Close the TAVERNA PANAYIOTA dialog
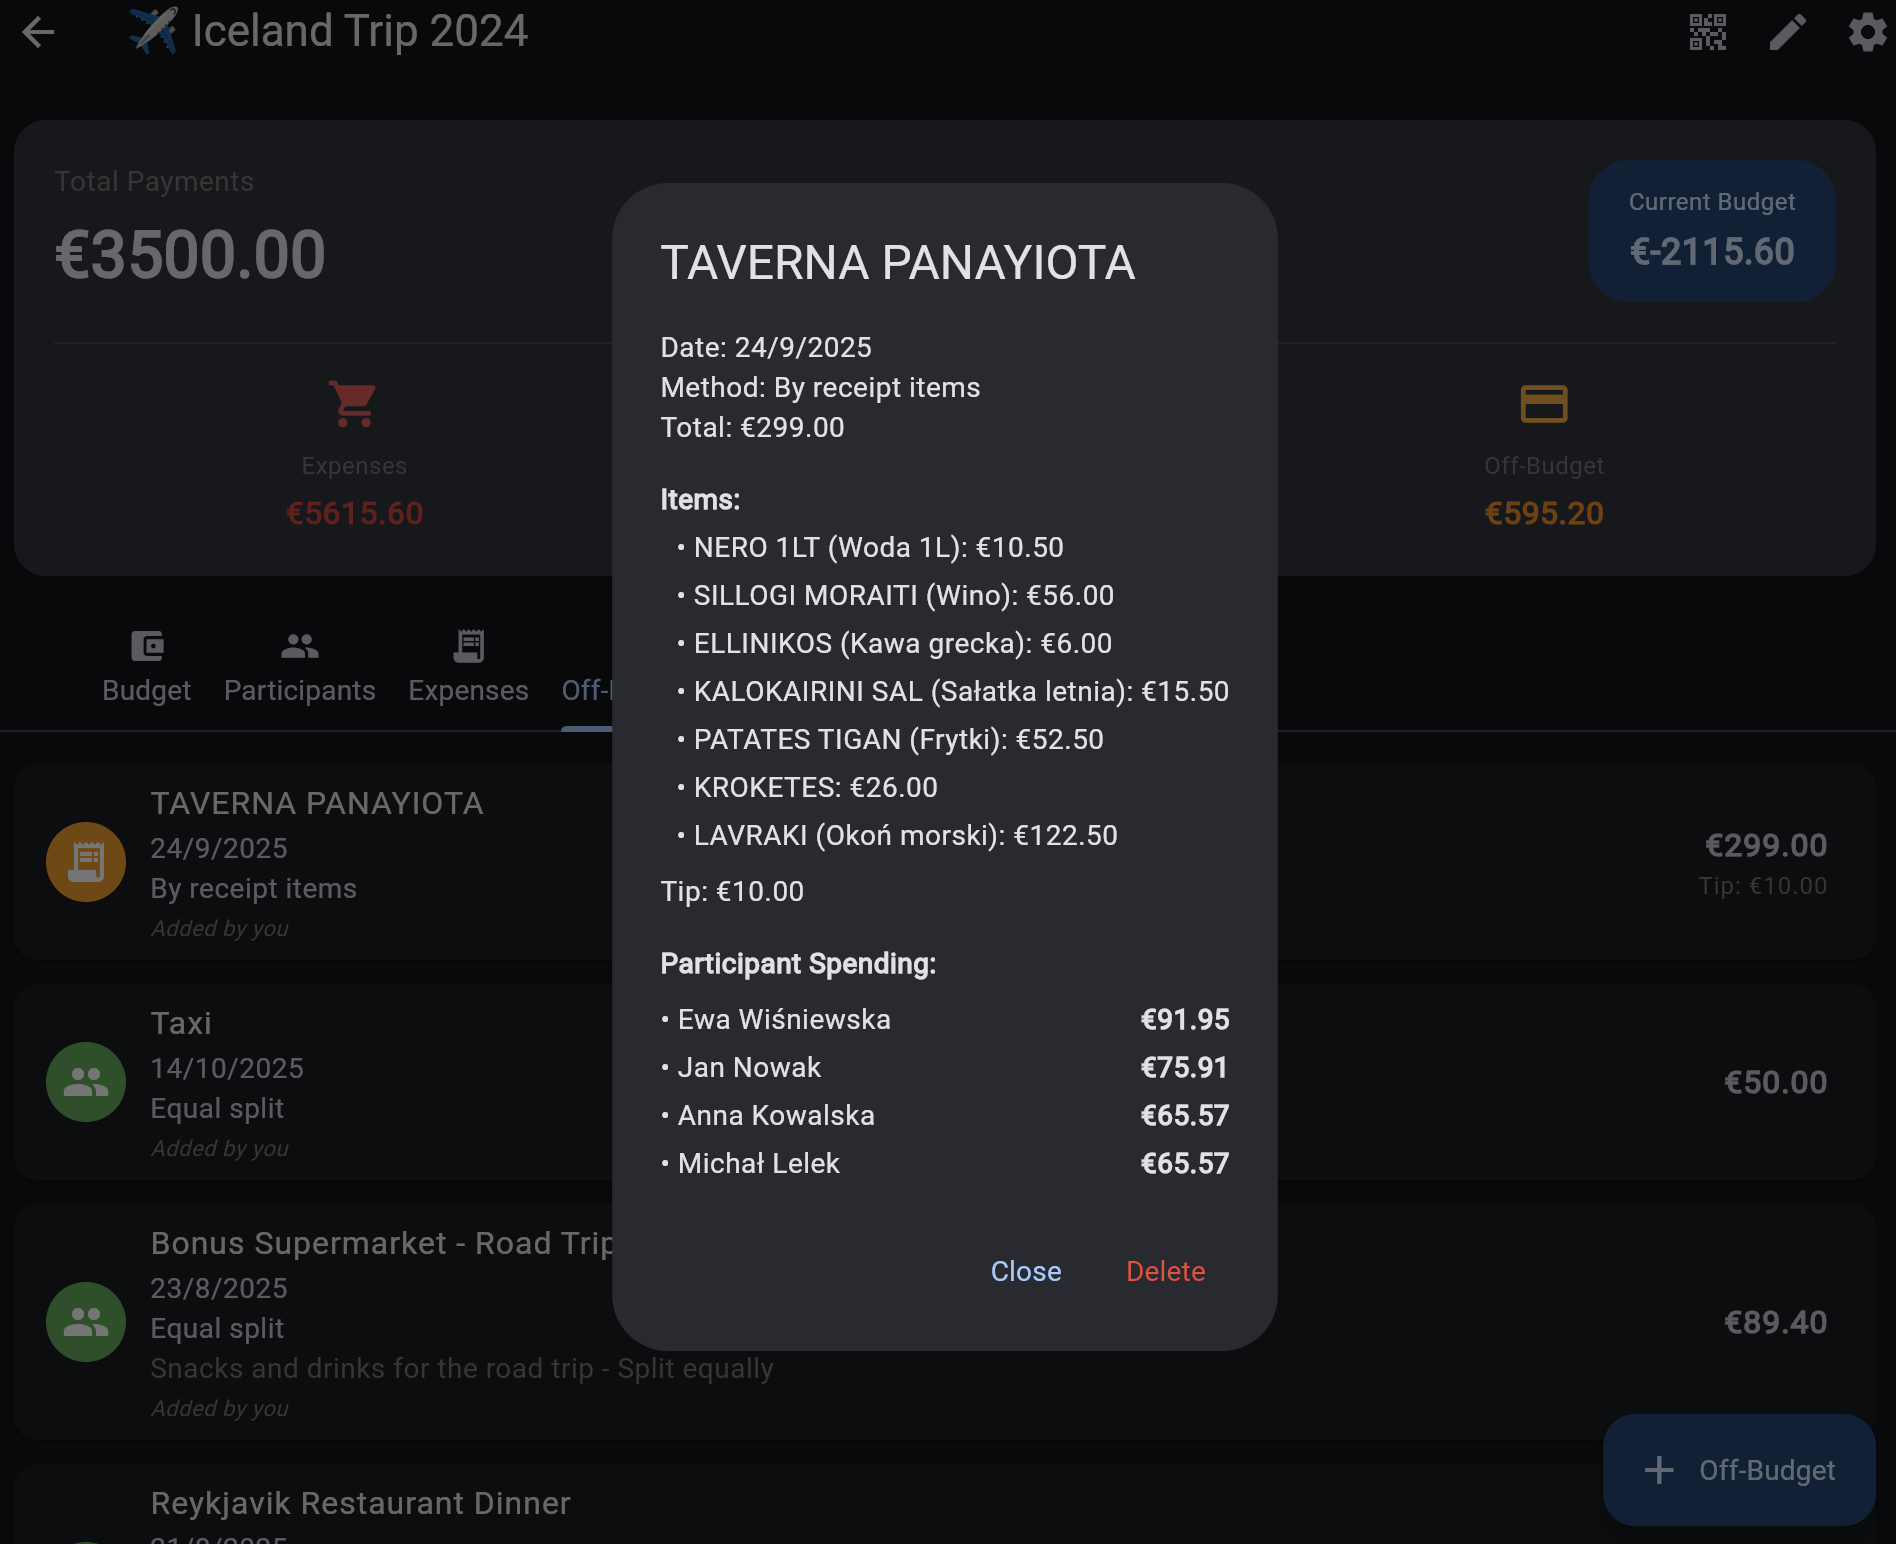1896x1544 pixels. pyautogui.click(x=1025, y=1271)
